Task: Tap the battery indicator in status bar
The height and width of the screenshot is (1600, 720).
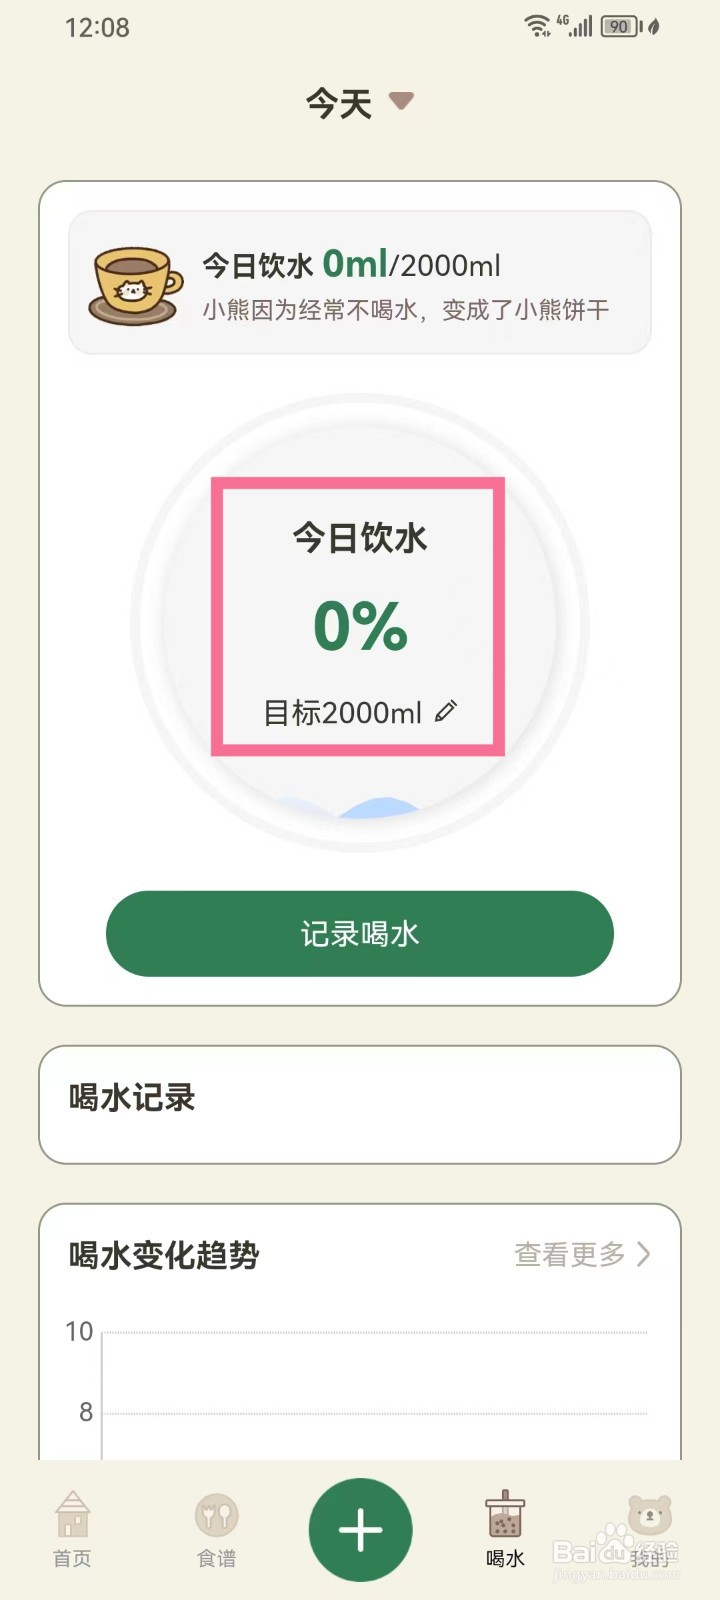Action: 620,27
